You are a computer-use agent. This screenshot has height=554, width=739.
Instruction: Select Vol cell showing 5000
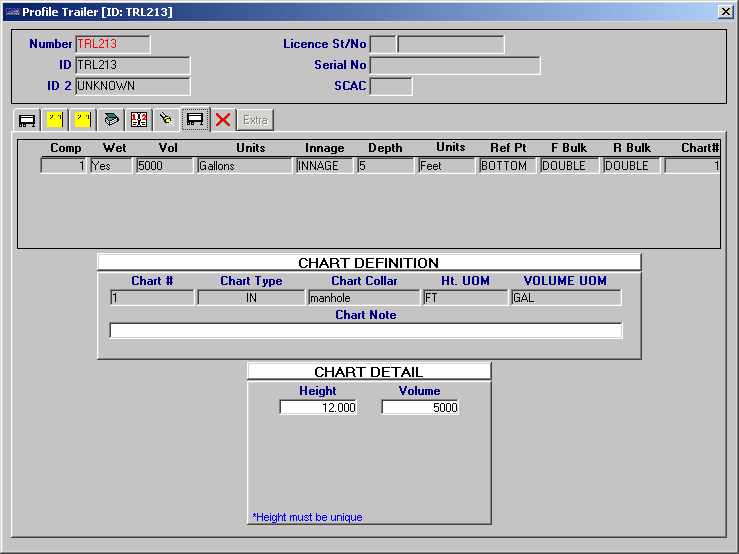(165, 165)
